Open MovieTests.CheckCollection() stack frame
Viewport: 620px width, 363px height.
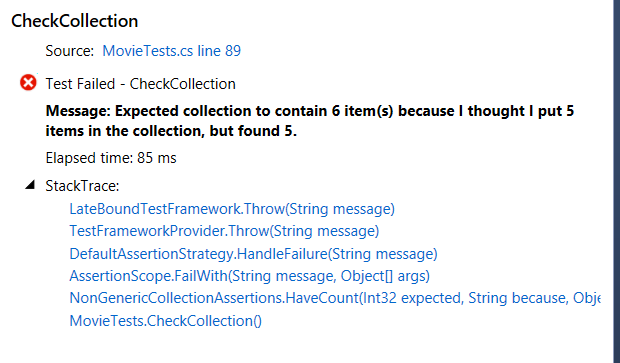pos(166,321)
